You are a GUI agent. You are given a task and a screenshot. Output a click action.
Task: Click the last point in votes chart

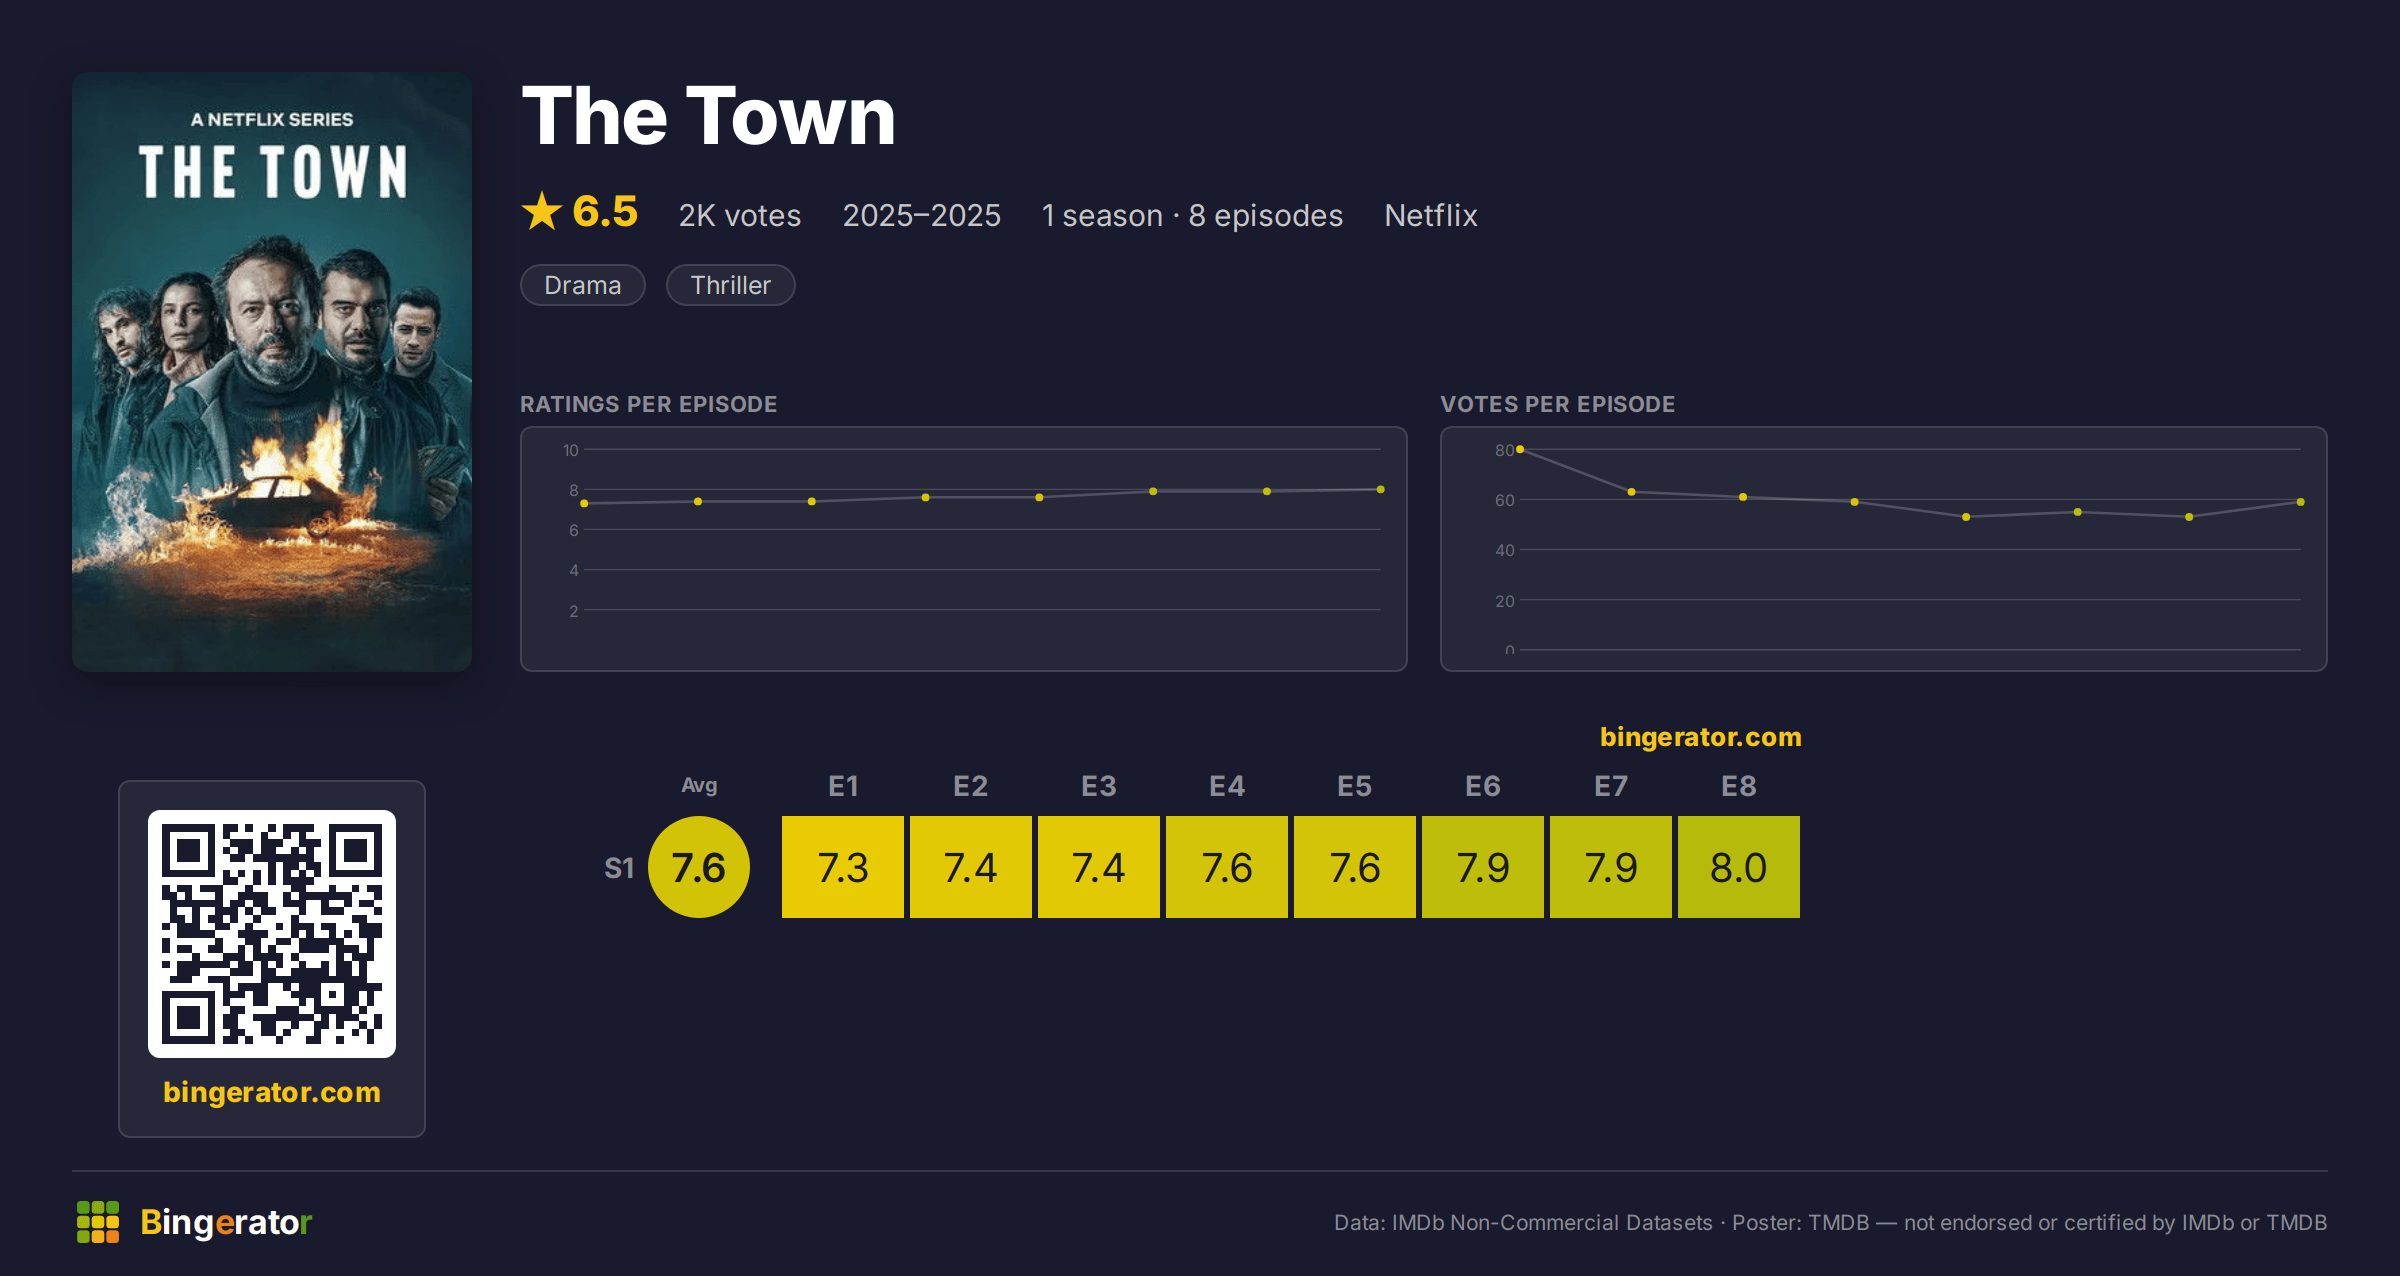(x=2301, y=502)
